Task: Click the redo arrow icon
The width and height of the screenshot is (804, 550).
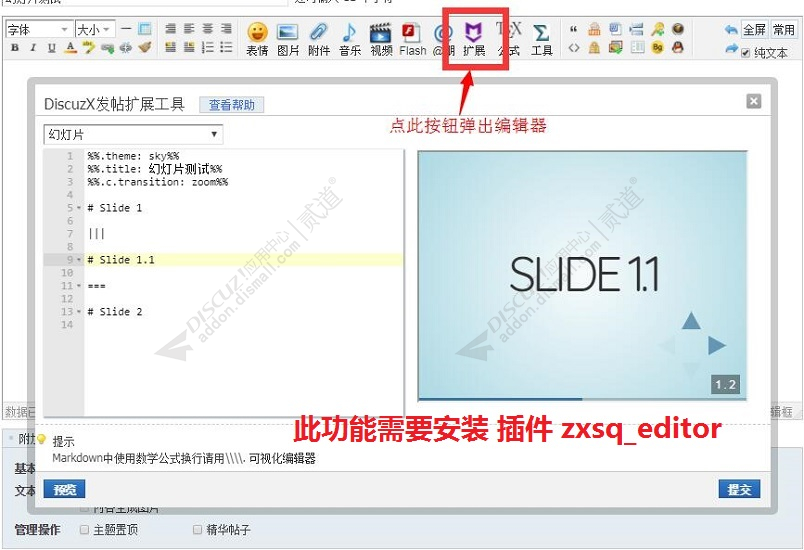Action: (731, 49)
